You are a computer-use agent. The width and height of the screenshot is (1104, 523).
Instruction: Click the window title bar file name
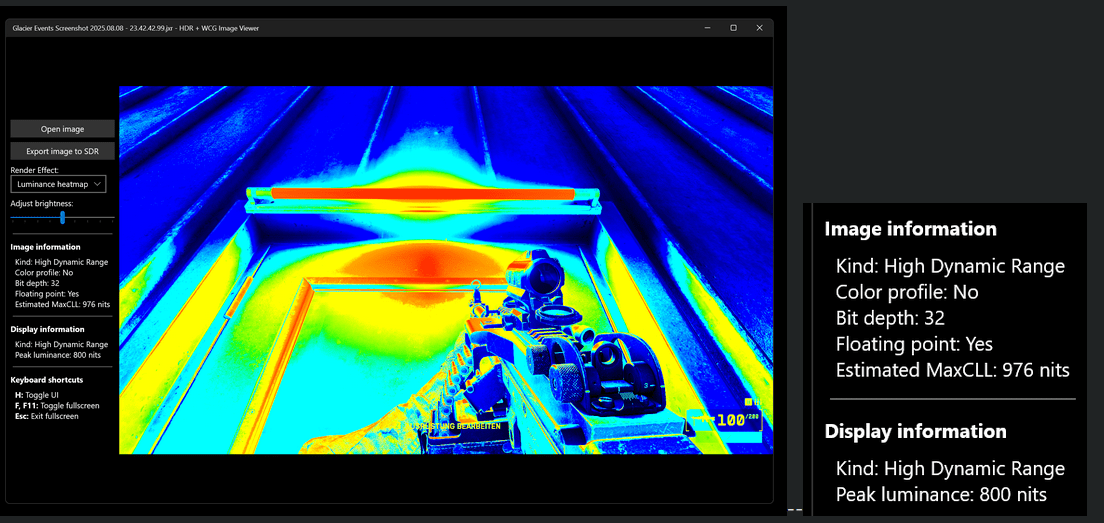pos(135,28)
